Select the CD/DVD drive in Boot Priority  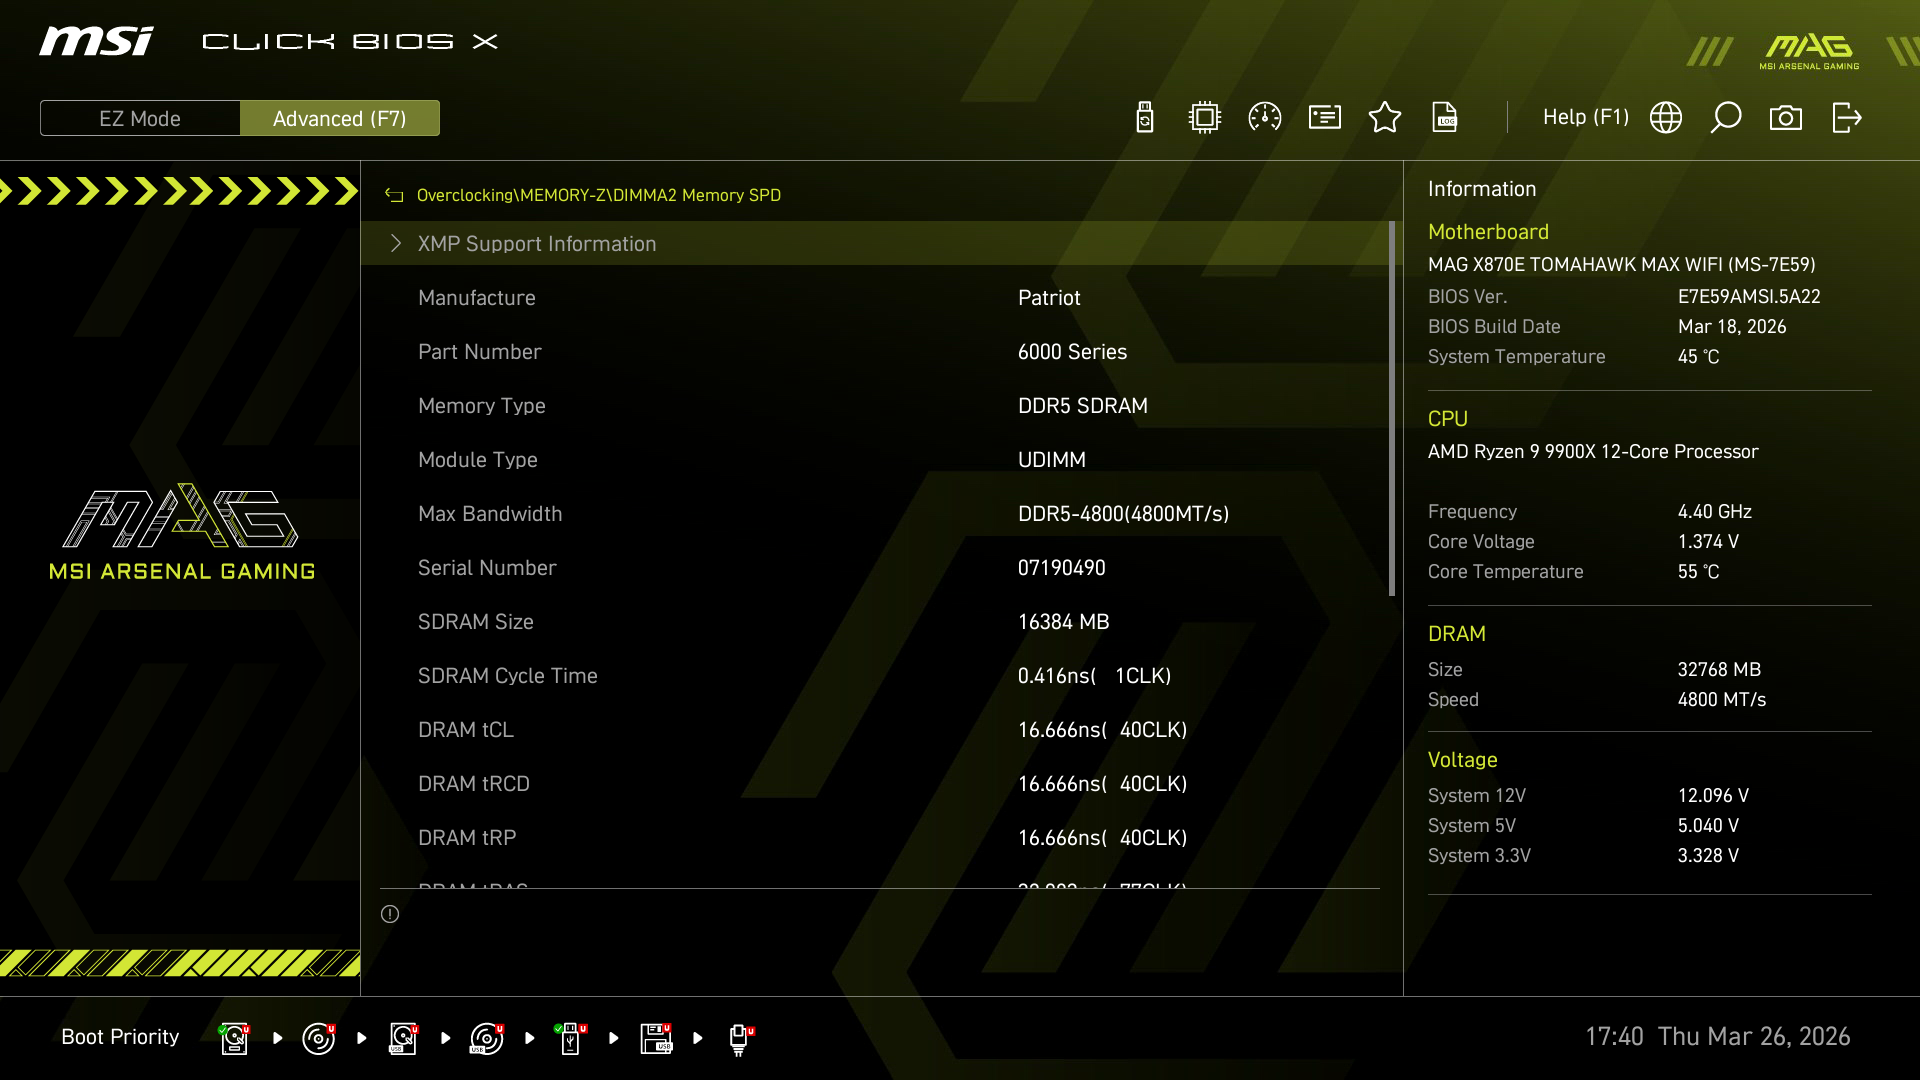[318, 1037]
